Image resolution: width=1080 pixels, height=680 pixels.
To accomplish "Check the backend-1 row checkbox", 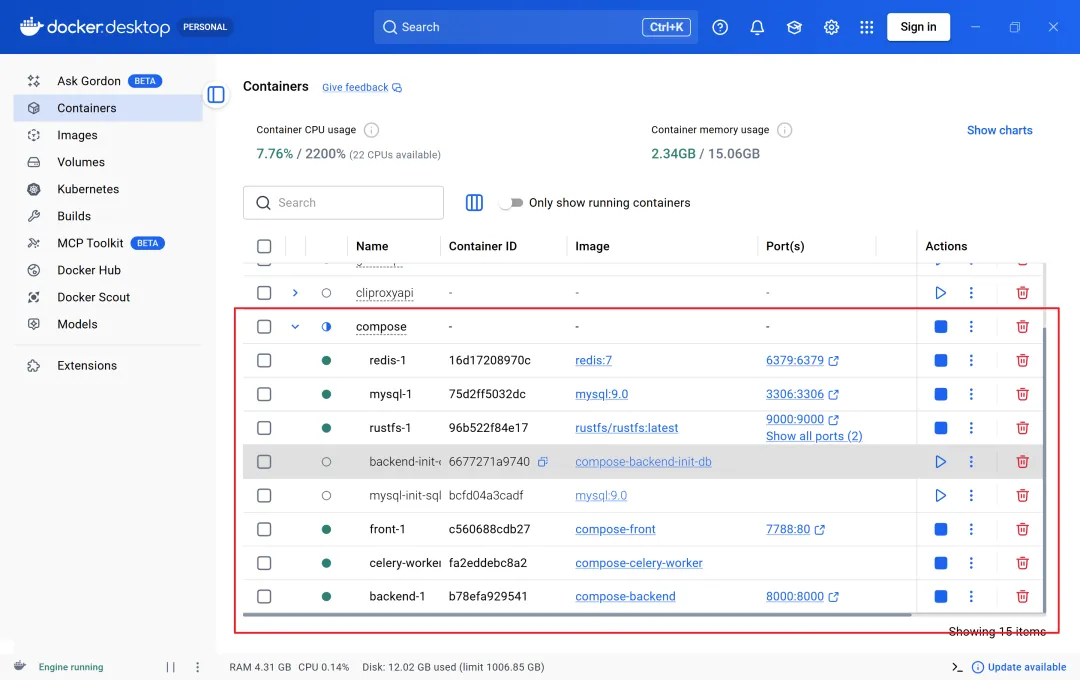I will pos(264,597).
